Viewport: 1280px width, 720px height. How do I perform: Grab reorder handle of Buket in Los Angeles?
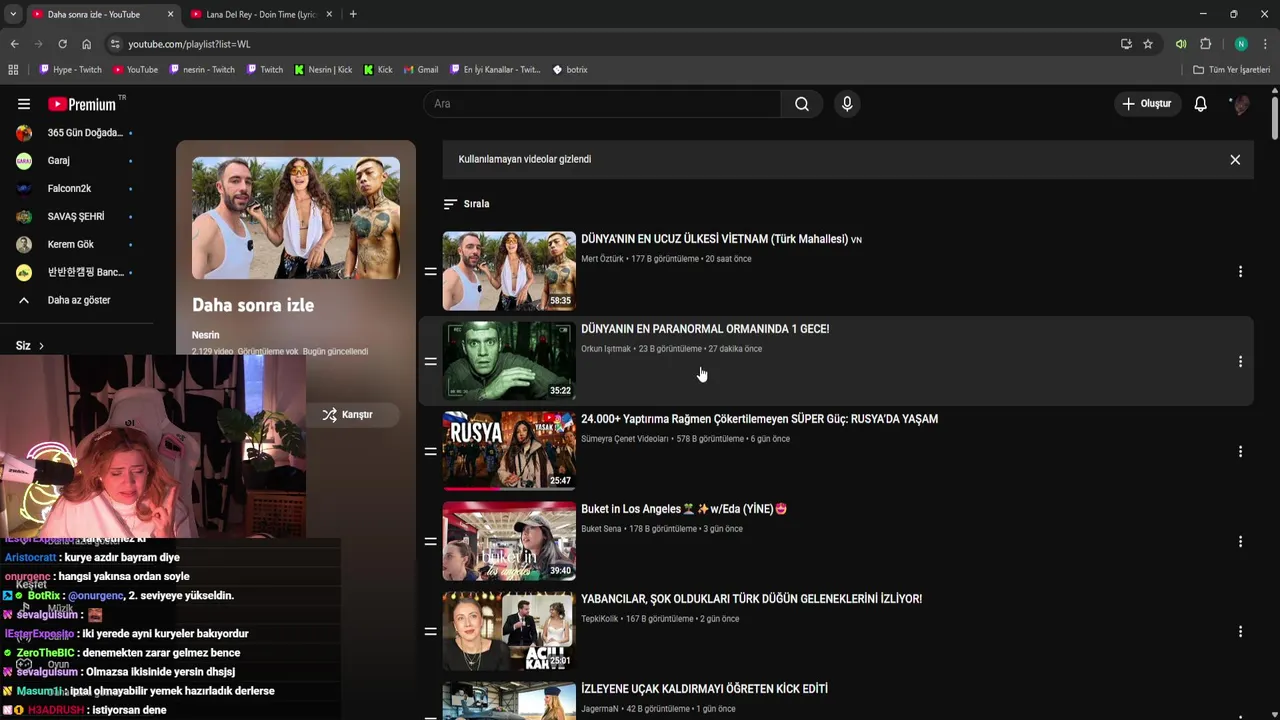coord(430,542)
